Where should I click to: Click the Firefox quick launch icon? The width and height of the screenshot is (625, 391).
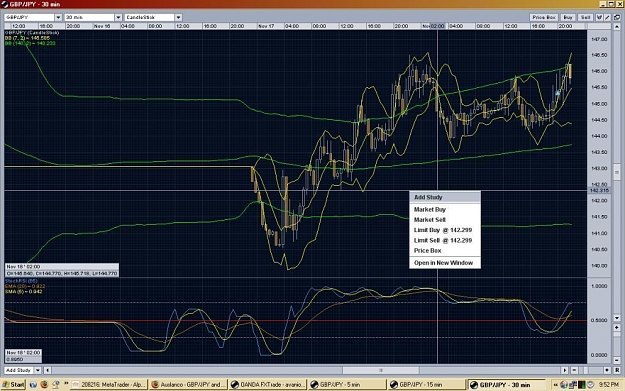[44, 385]
